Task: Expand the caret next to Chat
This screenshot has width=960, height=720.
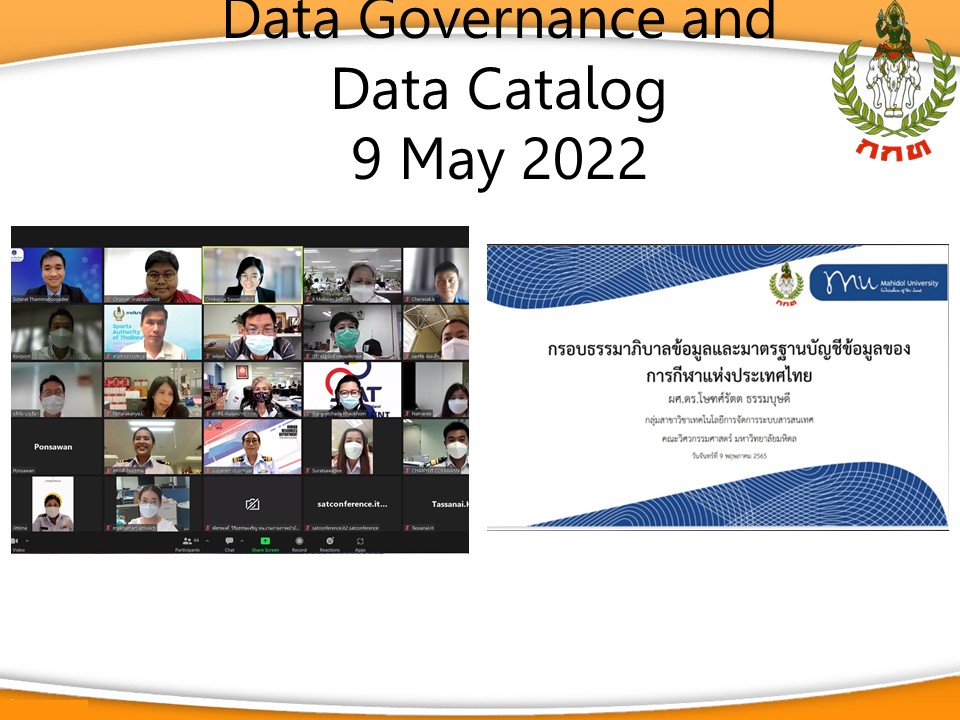Action: pyautogui.click(x=241, y=541)
